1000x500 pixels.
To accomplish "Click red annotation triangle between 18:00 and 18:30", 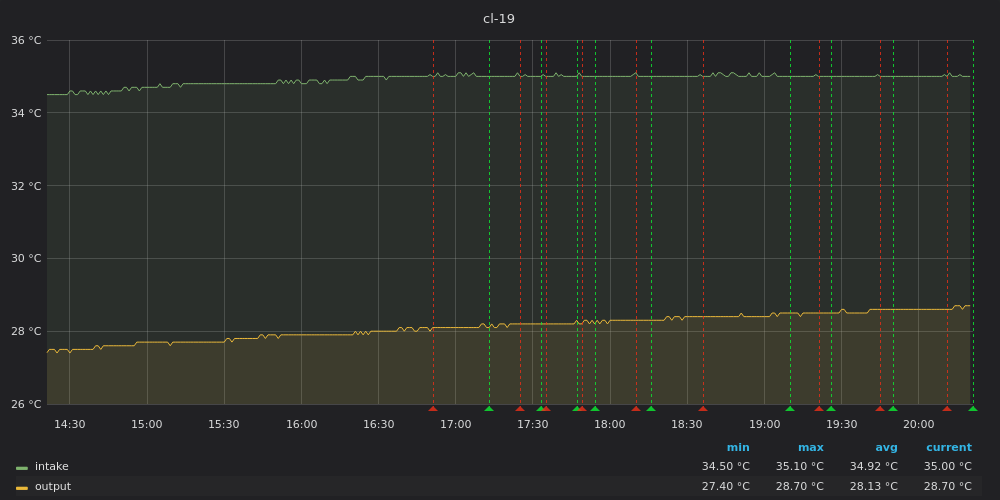I will point(636,408).
